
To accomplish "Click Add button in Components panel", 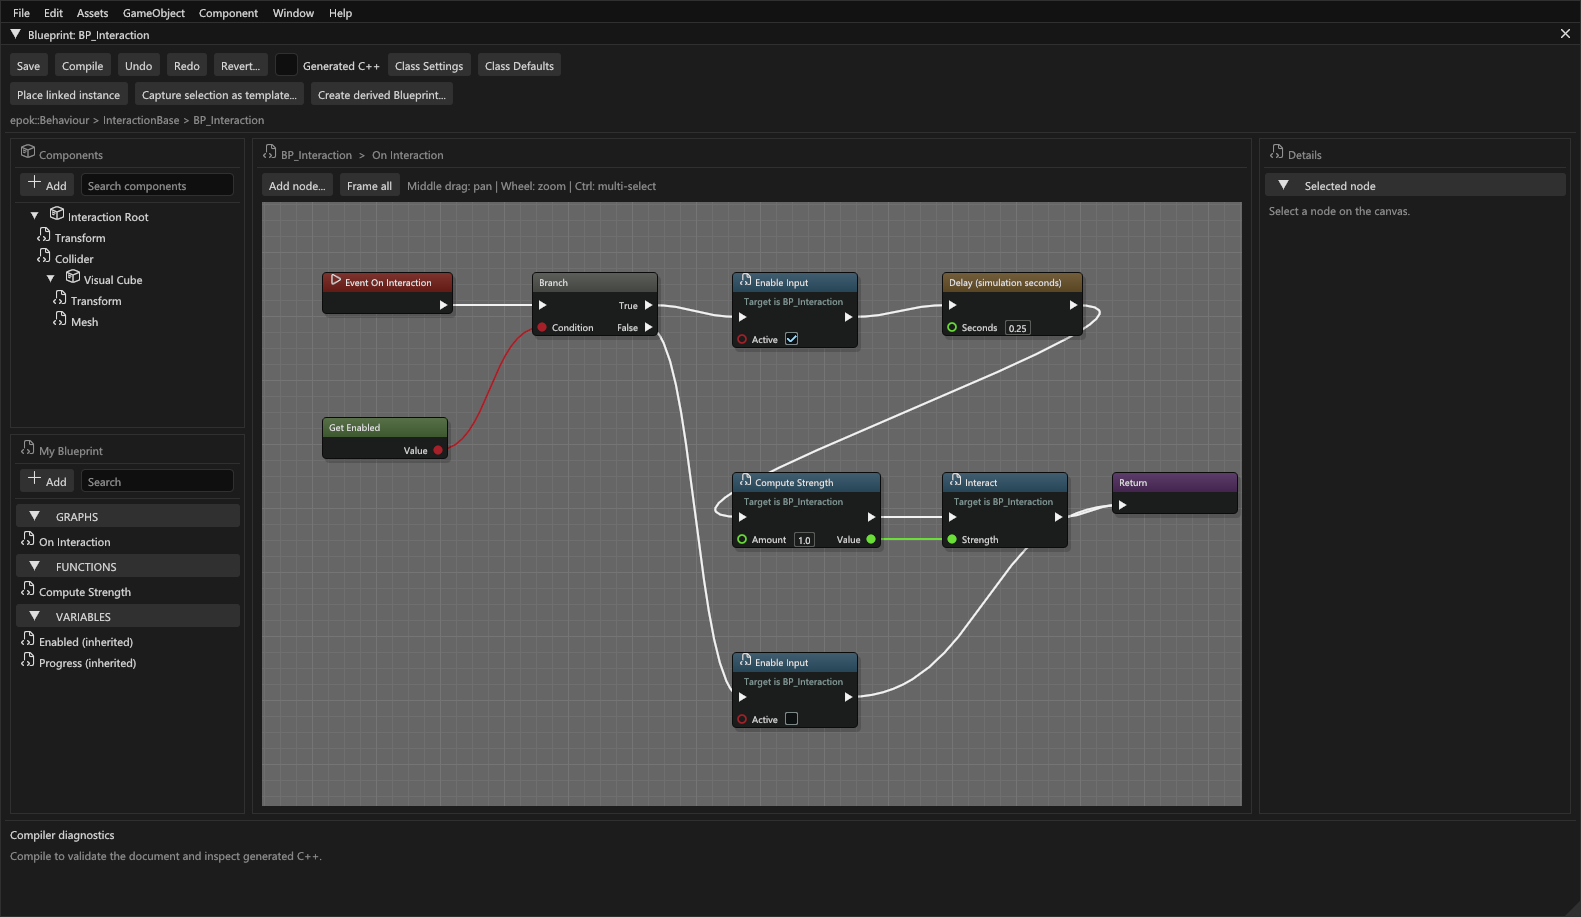I will click(x=47, y=185).
